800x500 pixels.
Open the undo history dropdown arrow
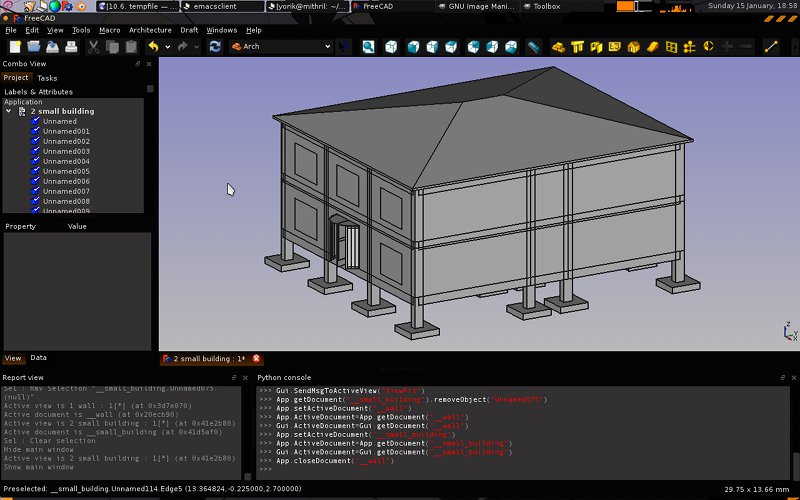click(166, 46)
